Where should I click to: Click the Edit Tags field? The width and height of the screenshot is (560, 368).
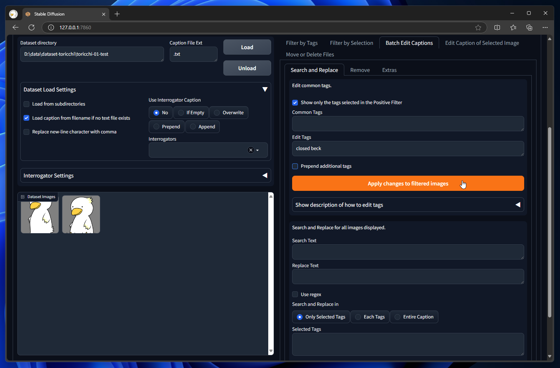point(408,148)
